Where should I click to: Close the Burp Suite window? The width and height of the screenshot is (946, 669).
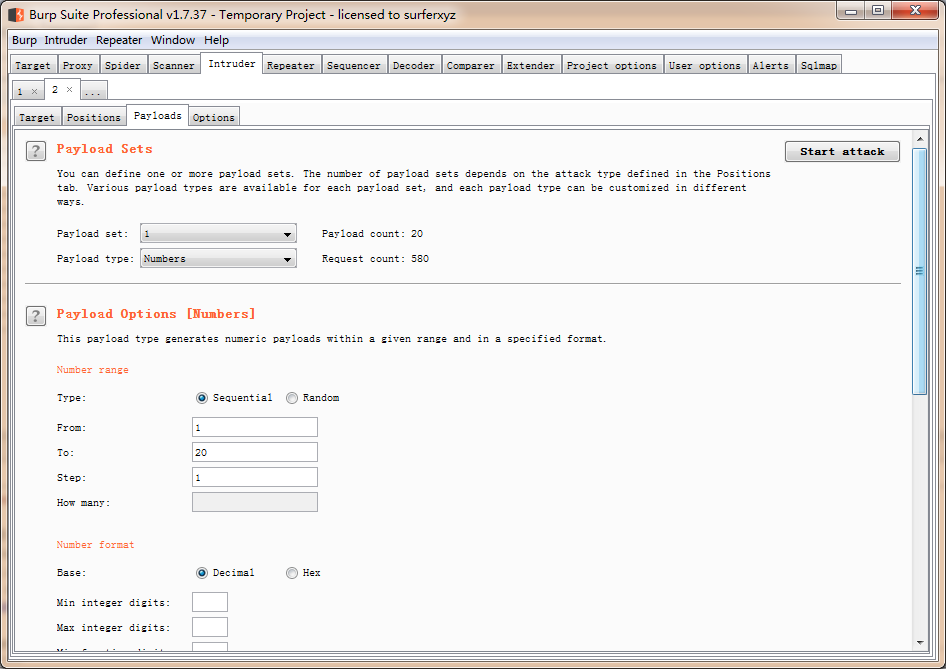click(x=915, y=11)
